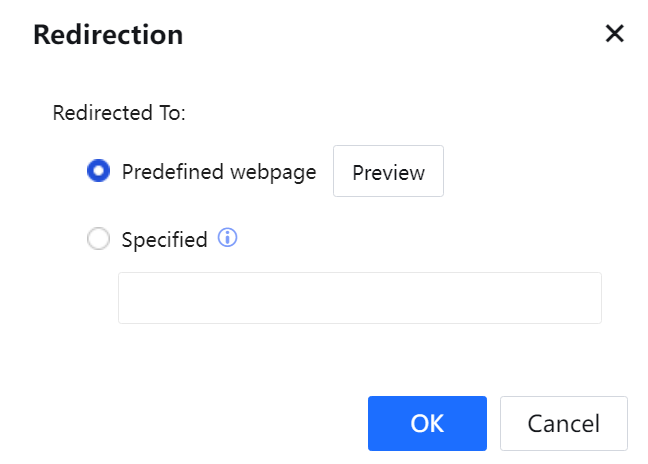The width and height of the screenshot is (648, 464).
Task: Select the Predefined webpage radio button
Action: click(98, 172)
